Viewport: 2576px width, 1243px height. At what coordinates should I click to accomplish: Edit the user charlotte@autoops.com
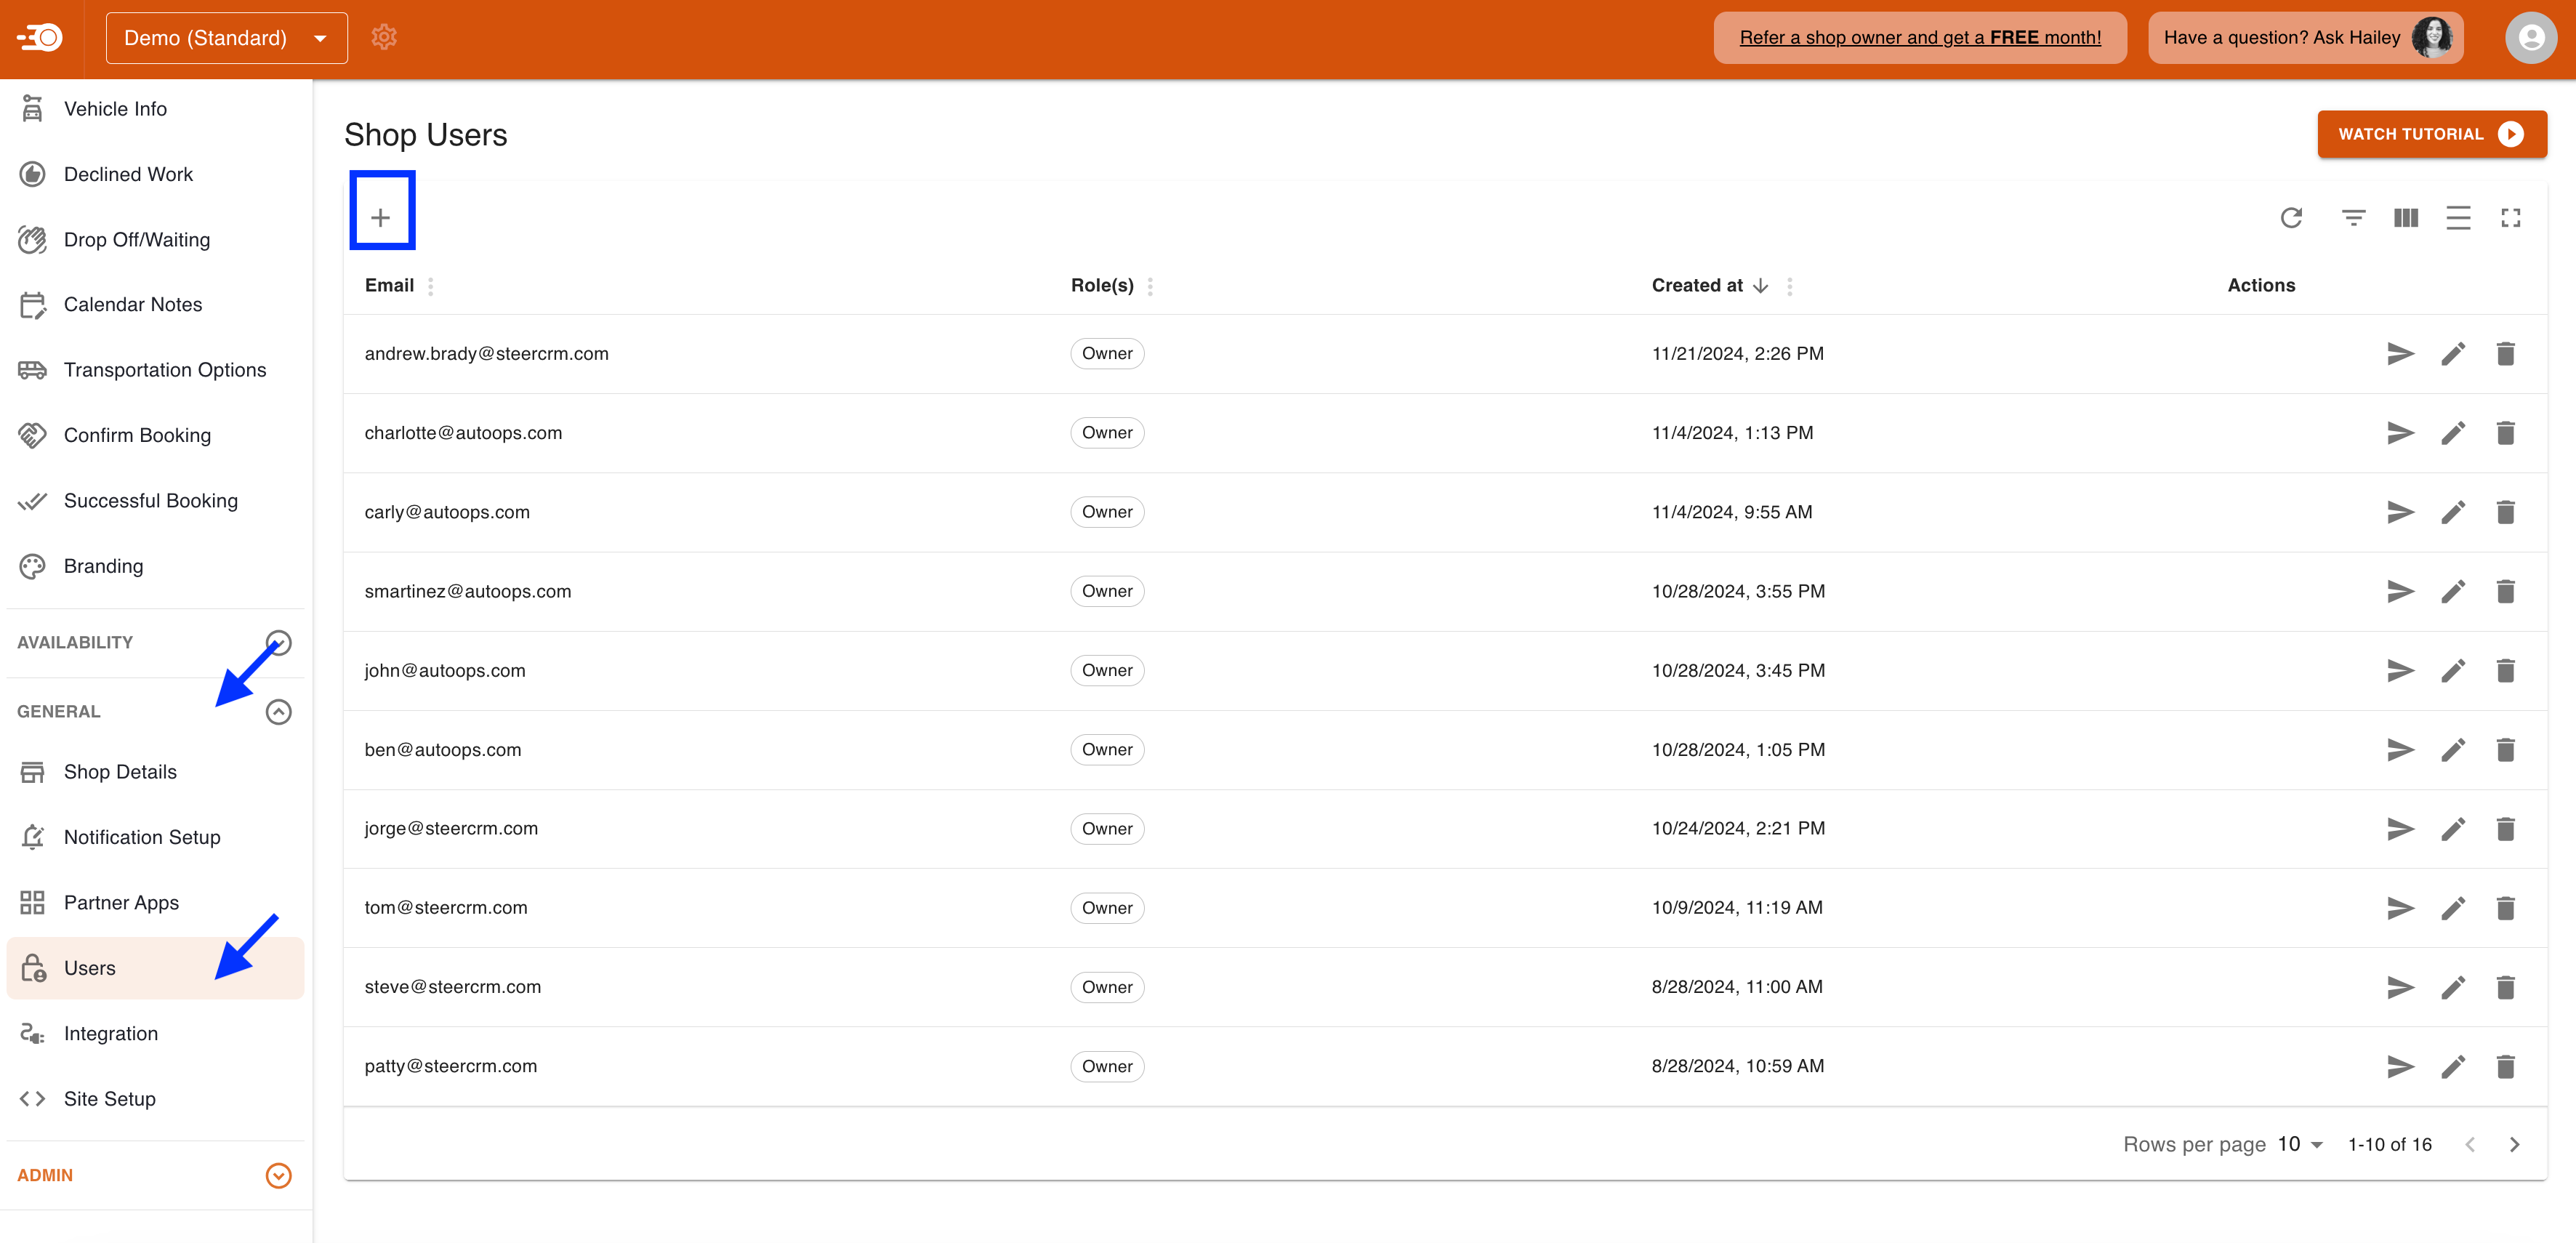(2453, 432)
